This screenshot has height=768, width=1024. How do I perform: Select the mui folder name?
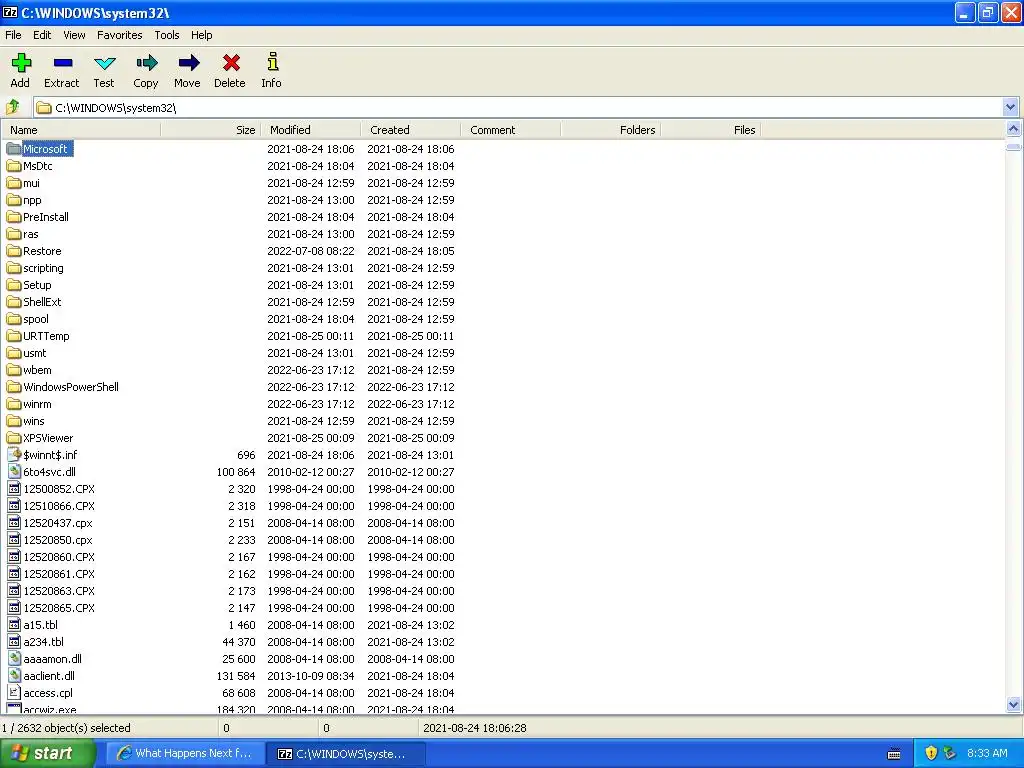pyautogui.click(x=31, y=183)
